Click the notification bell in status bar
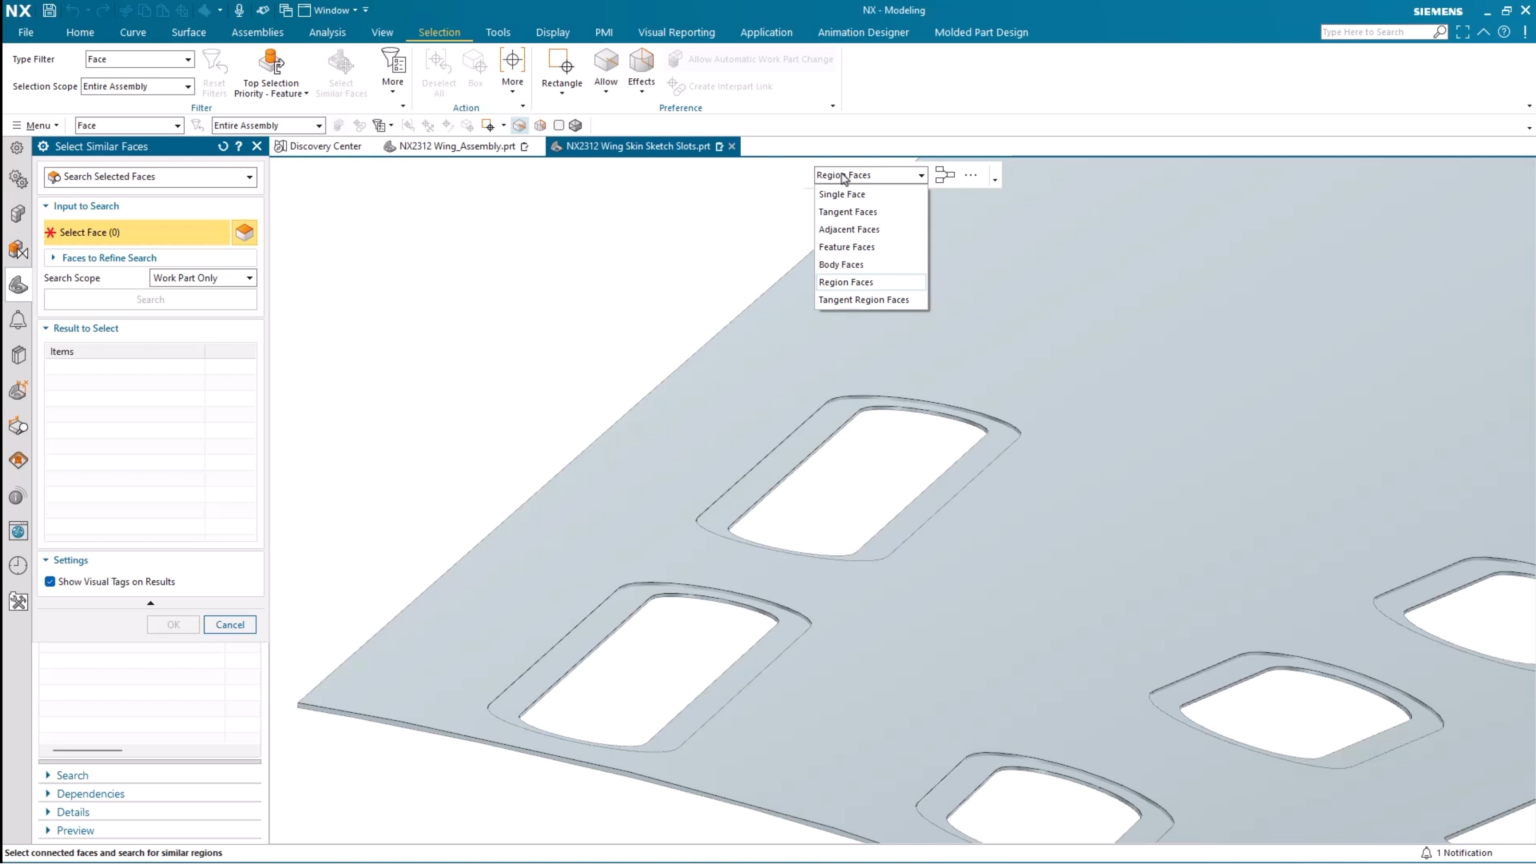The height and width of the screenshot is (864, 1536). click(x=1426, y=853)
